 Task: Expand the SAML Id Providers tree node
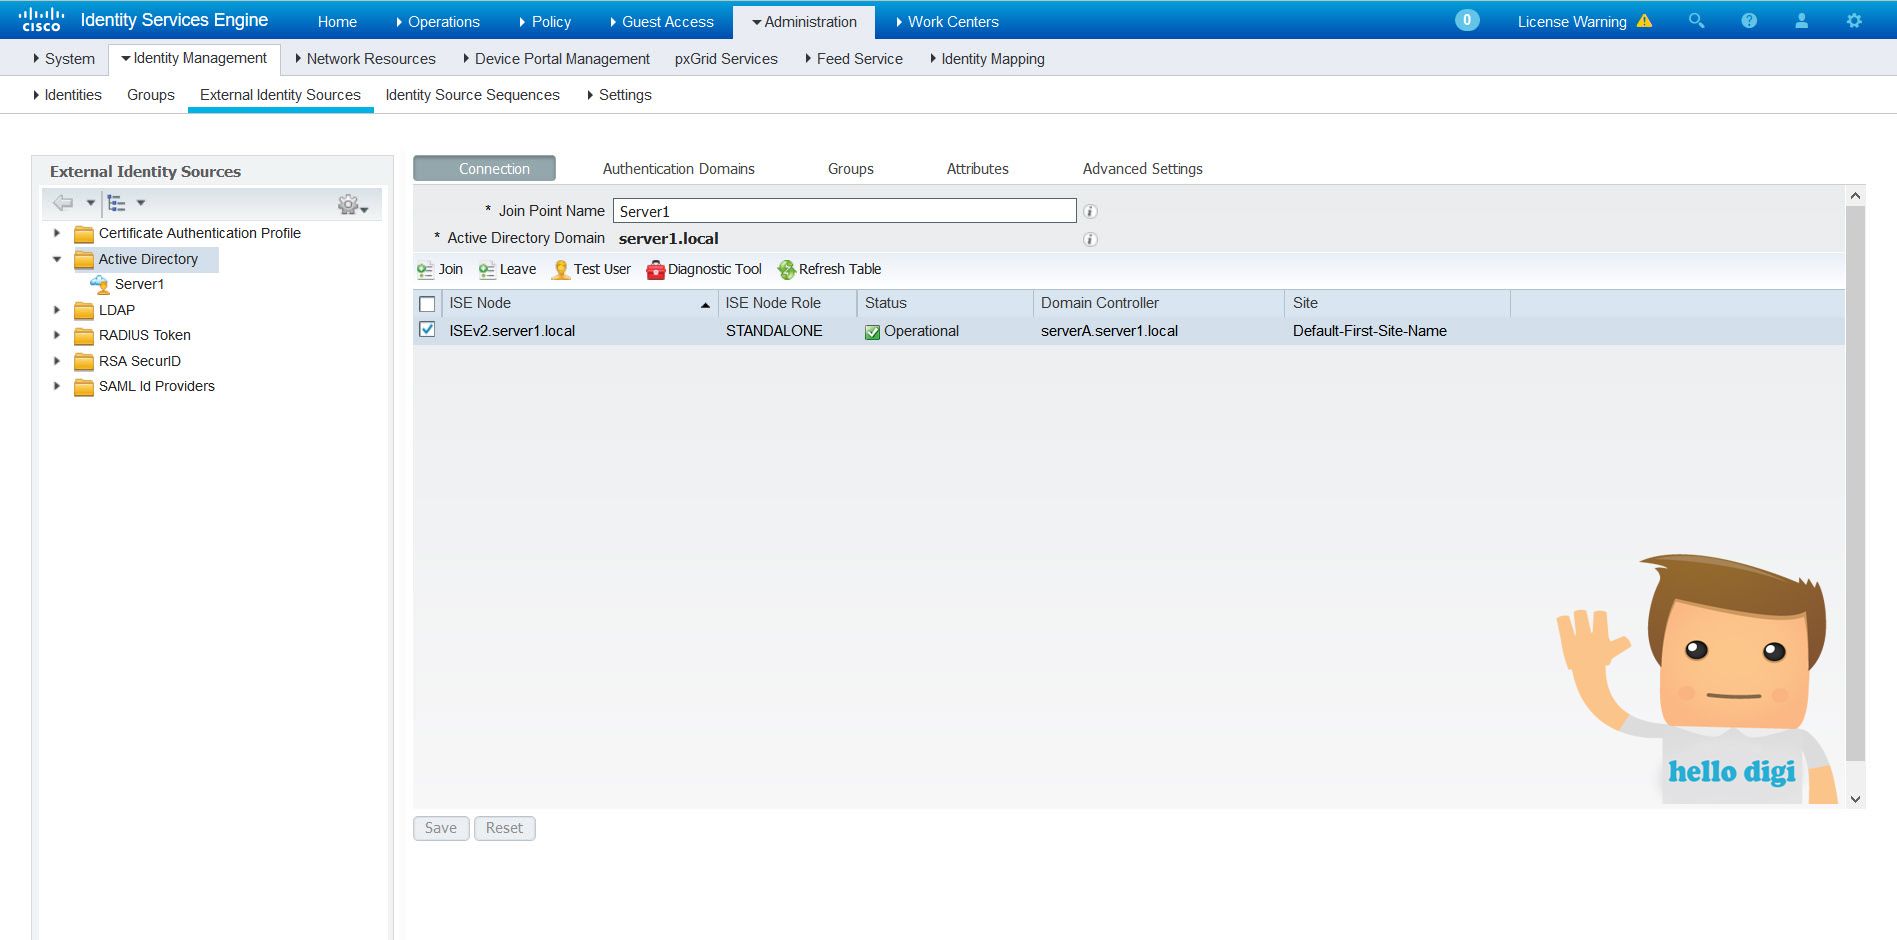tap(57, 386)
